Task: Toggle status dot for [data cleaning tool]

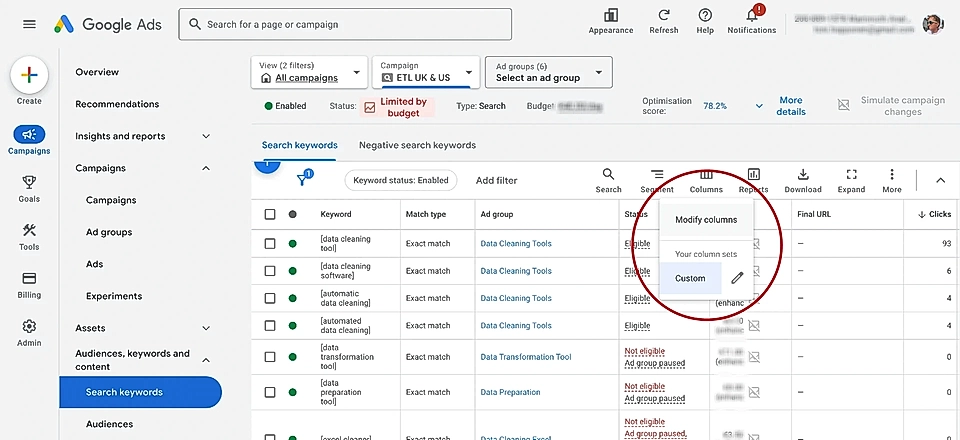Action: click(293, 244)
